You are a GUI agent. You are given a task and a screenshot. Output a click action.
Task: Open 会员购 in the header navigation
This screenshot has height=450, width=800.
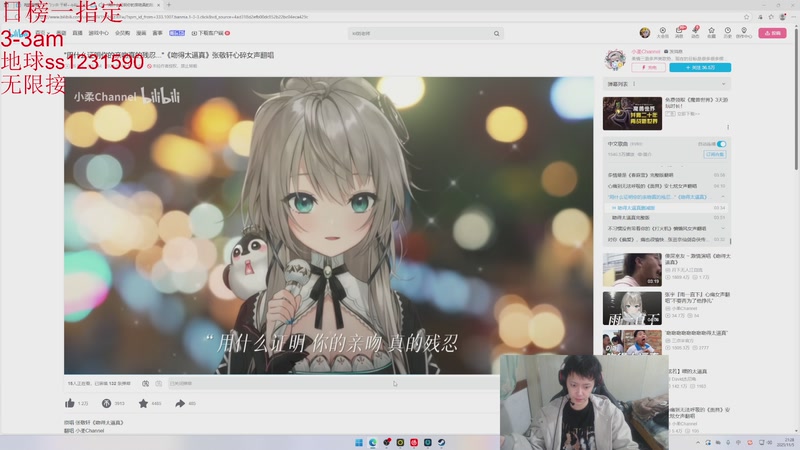122,33
